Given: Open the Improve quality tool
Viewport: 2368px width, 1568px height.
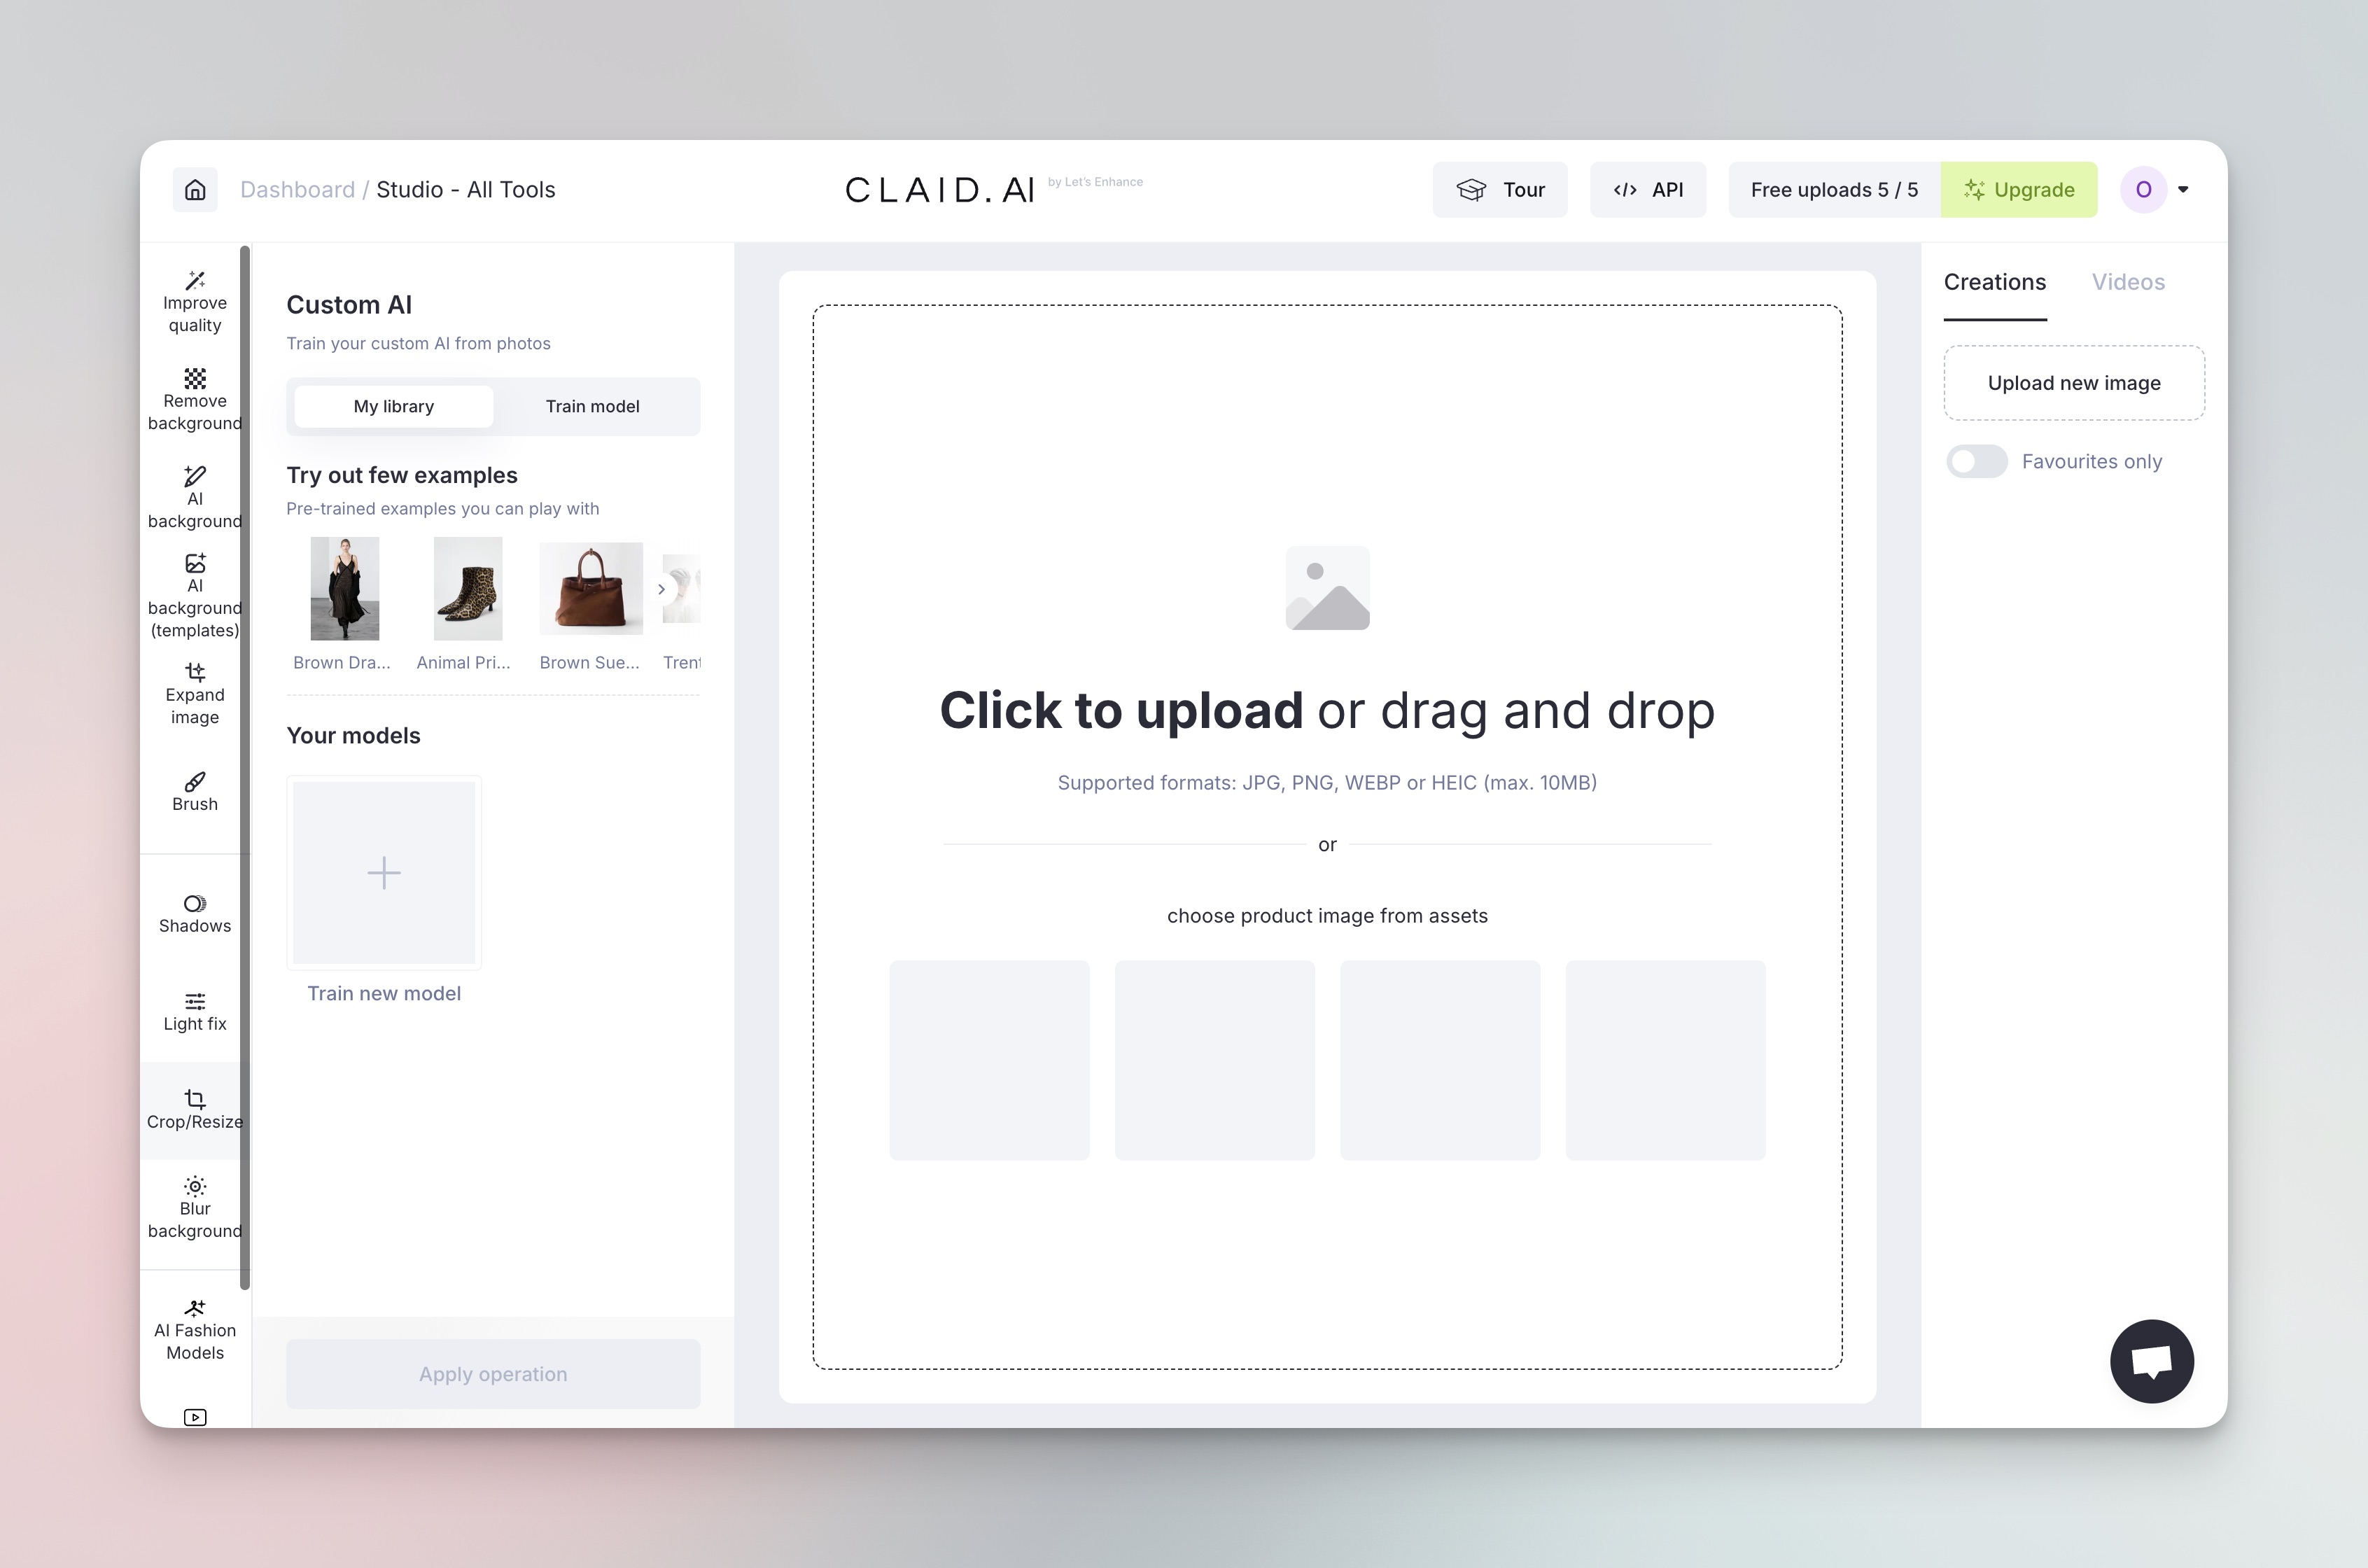Looking at the screenshot, I should coord(195,301).
